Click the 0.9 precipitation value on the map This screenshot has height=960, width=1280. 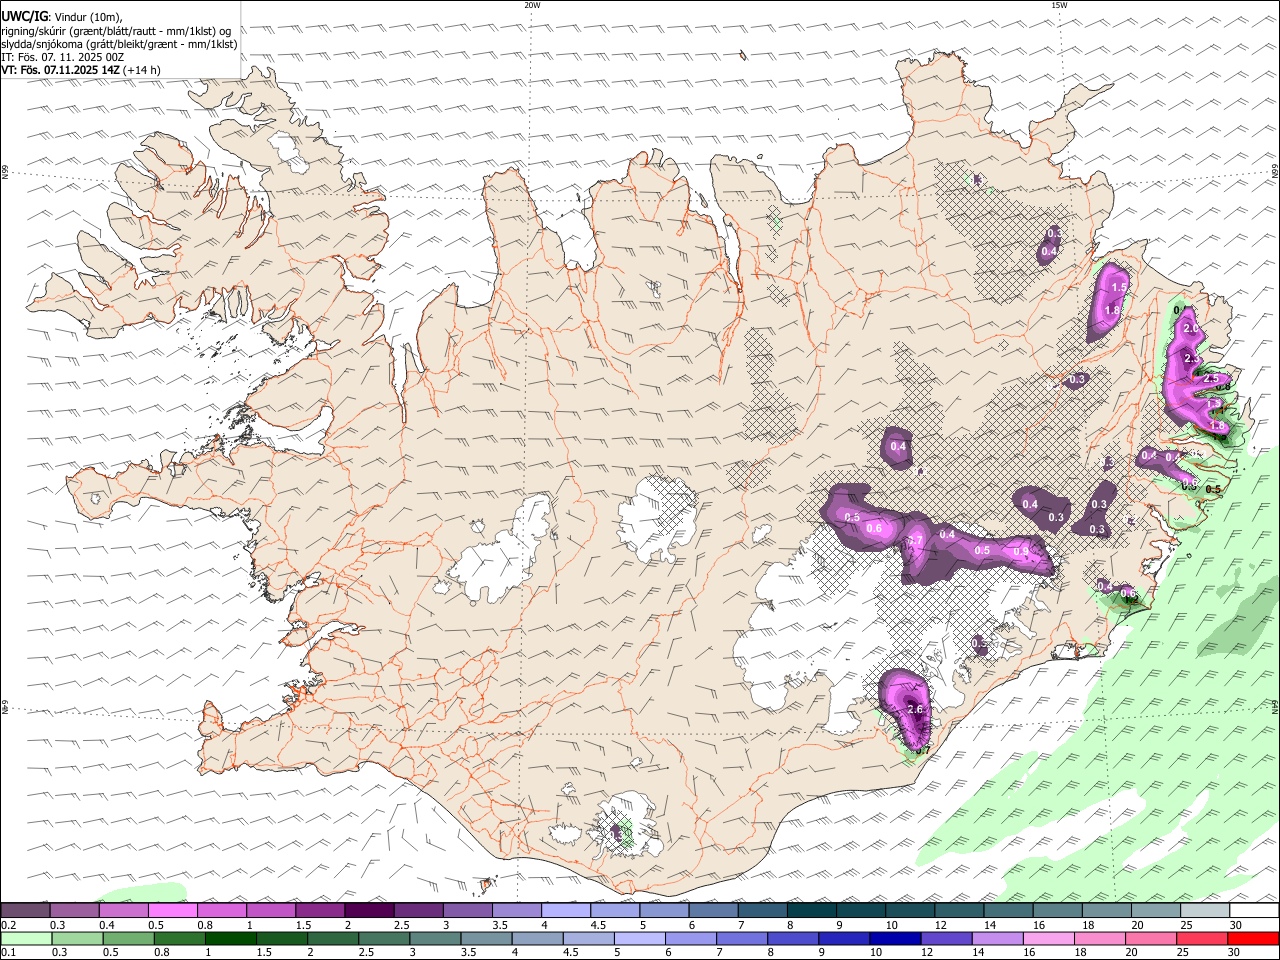coord(1021,551)
